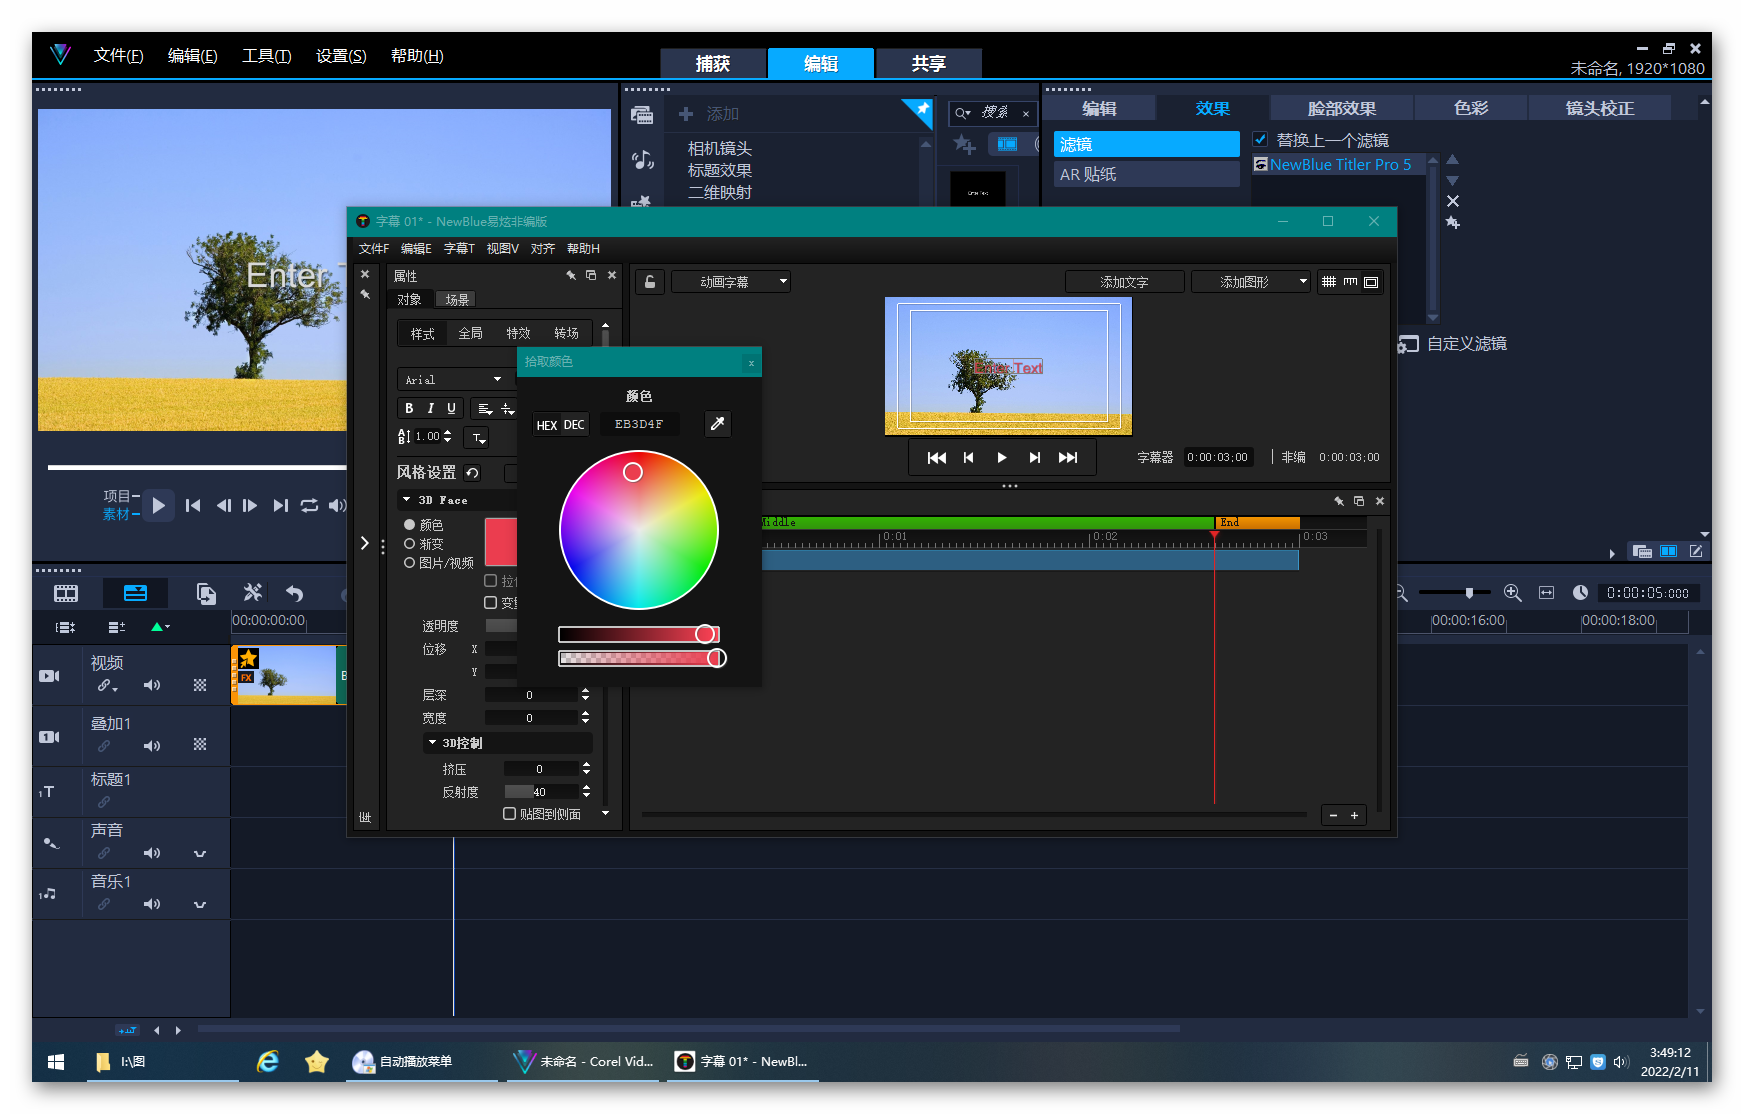Switch to the 场景 tab in properties
Viewport: 1744px width, 1114px height.
[457, 299]
